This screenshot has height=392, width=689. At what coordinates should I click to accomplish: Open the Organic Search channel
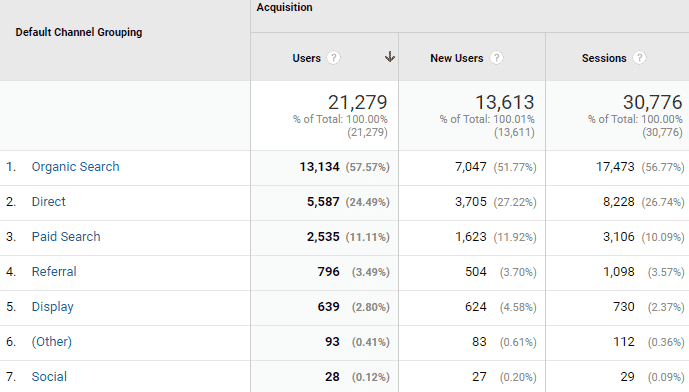[x=76, y=167]
